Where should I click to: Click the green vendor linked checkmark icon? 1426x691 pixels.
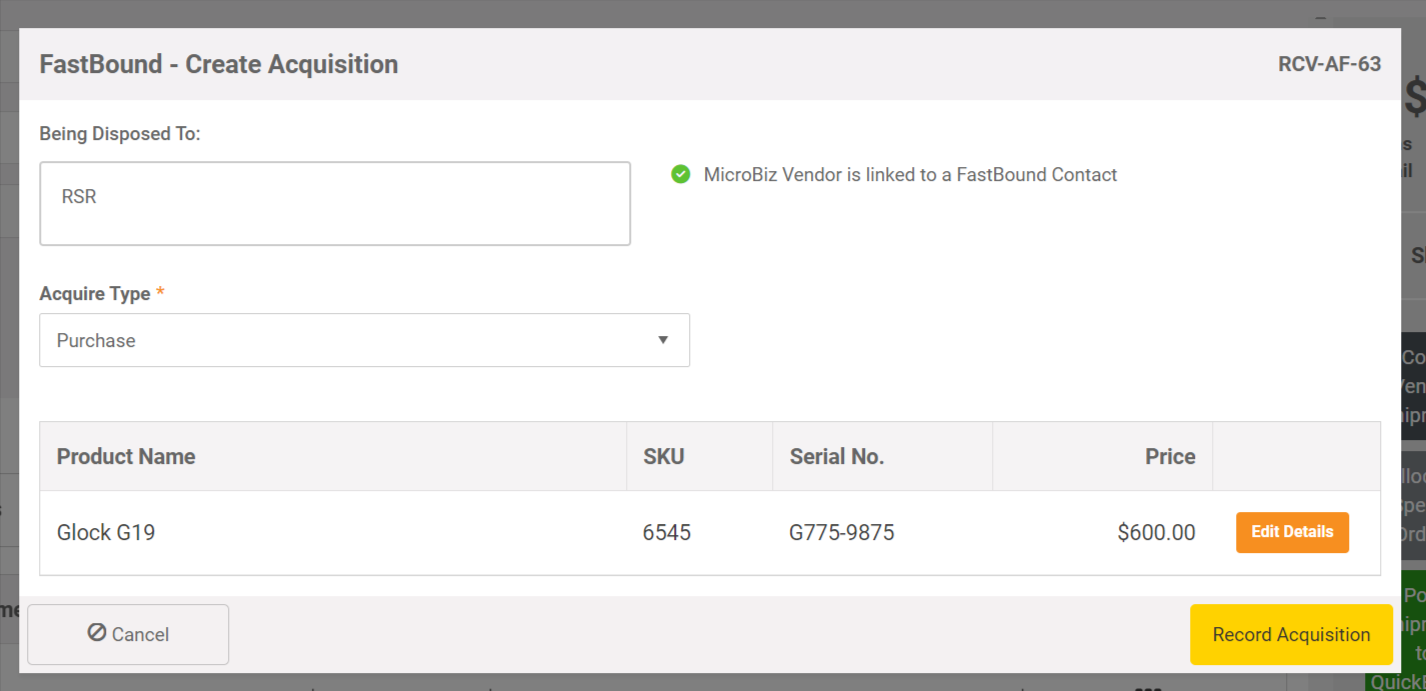pos(681,175)
